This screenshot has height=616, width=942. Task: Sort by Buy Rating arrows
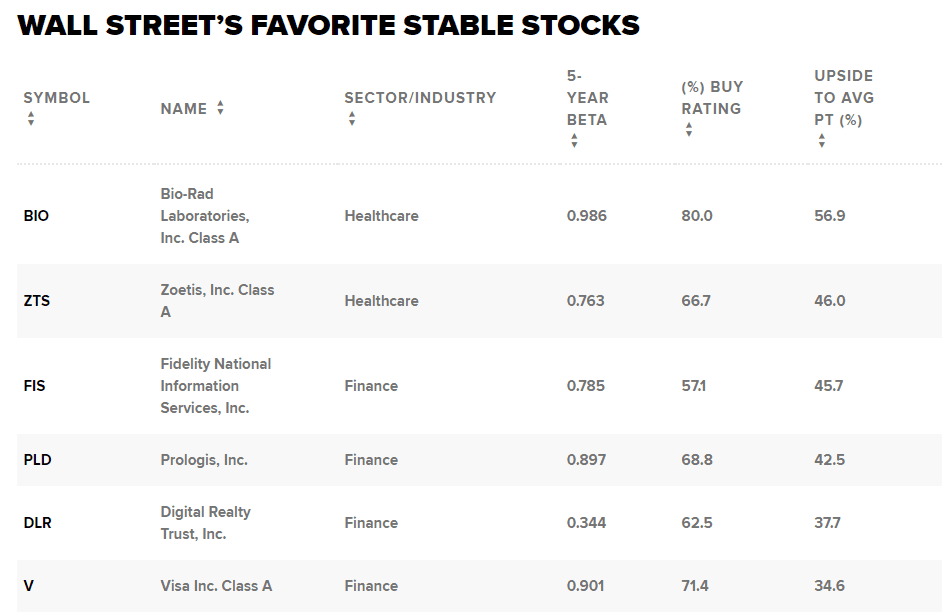click(x=689, y=130)
